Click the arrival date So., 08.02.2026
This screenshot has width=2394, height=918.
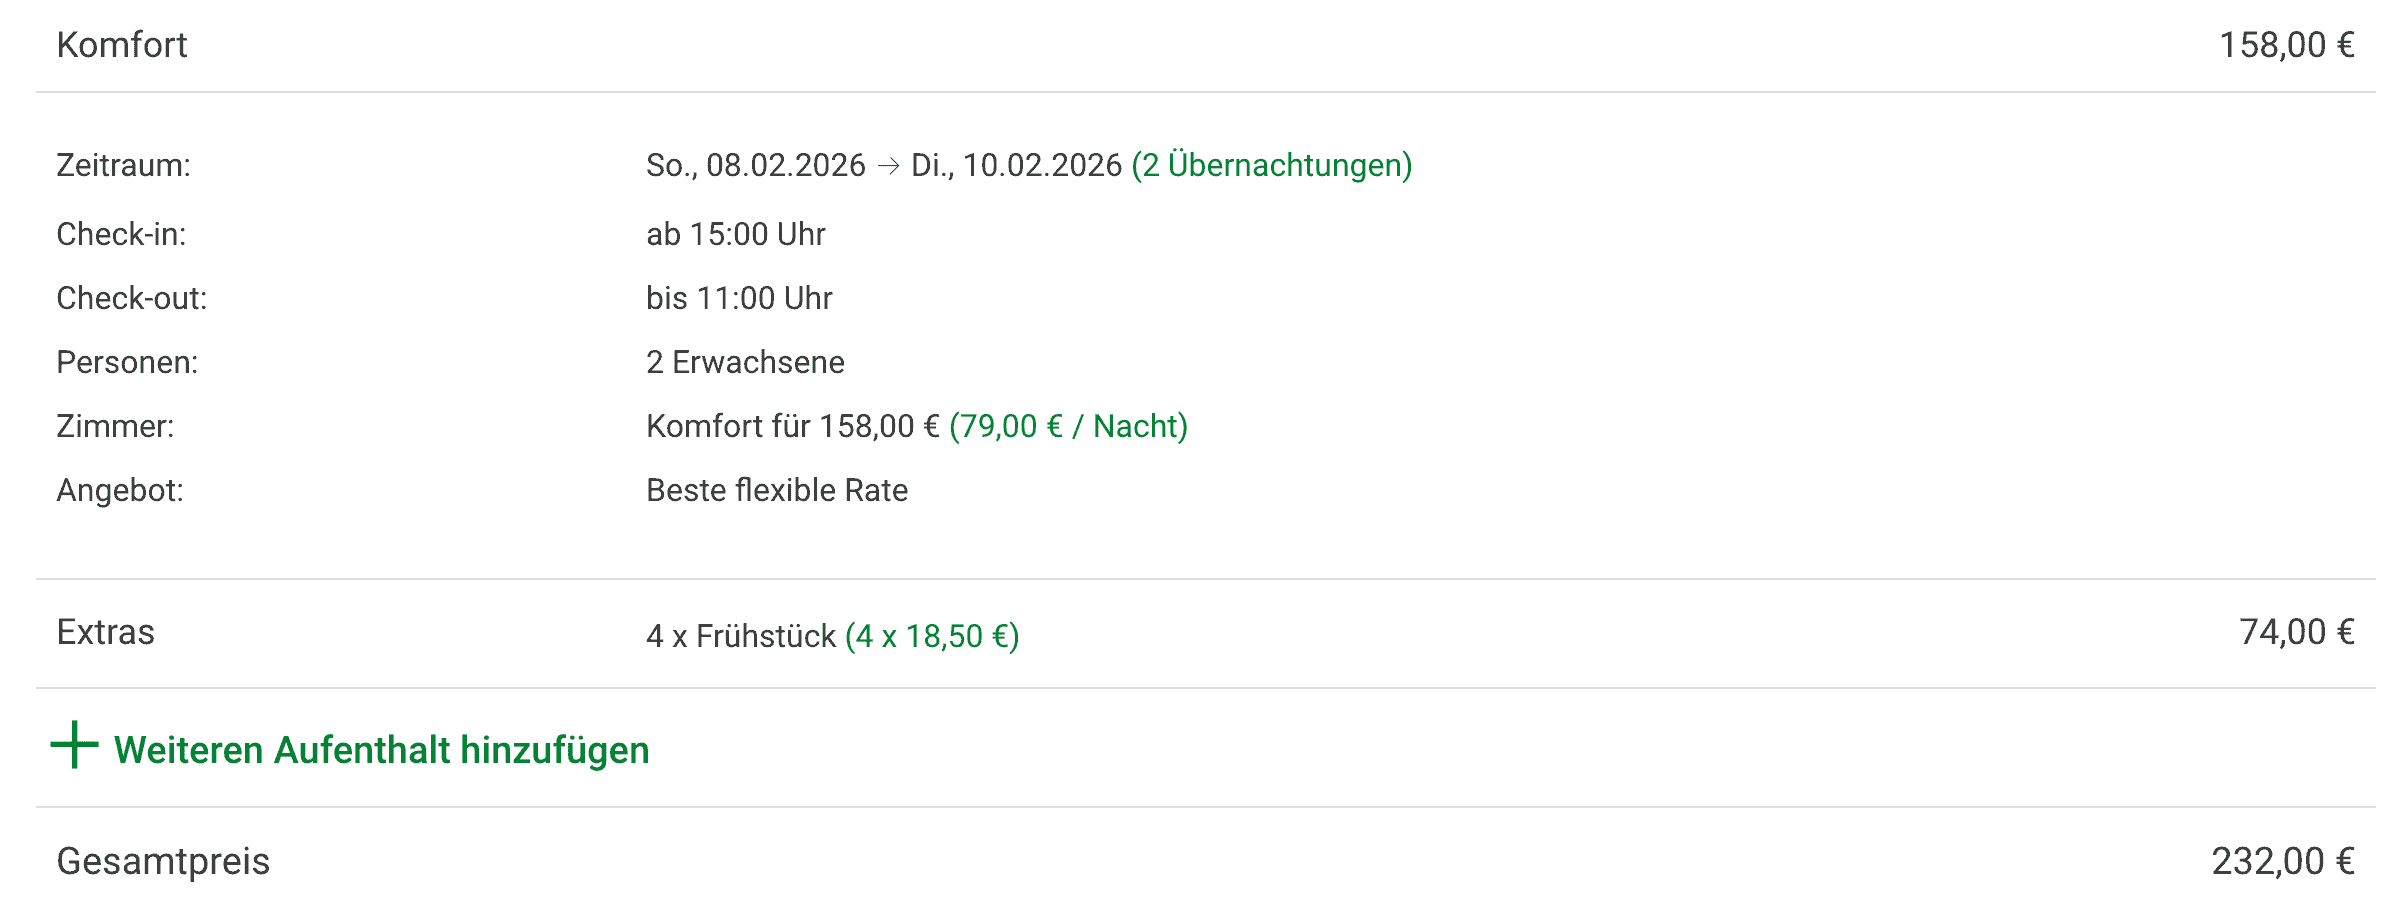click(755, 165)
